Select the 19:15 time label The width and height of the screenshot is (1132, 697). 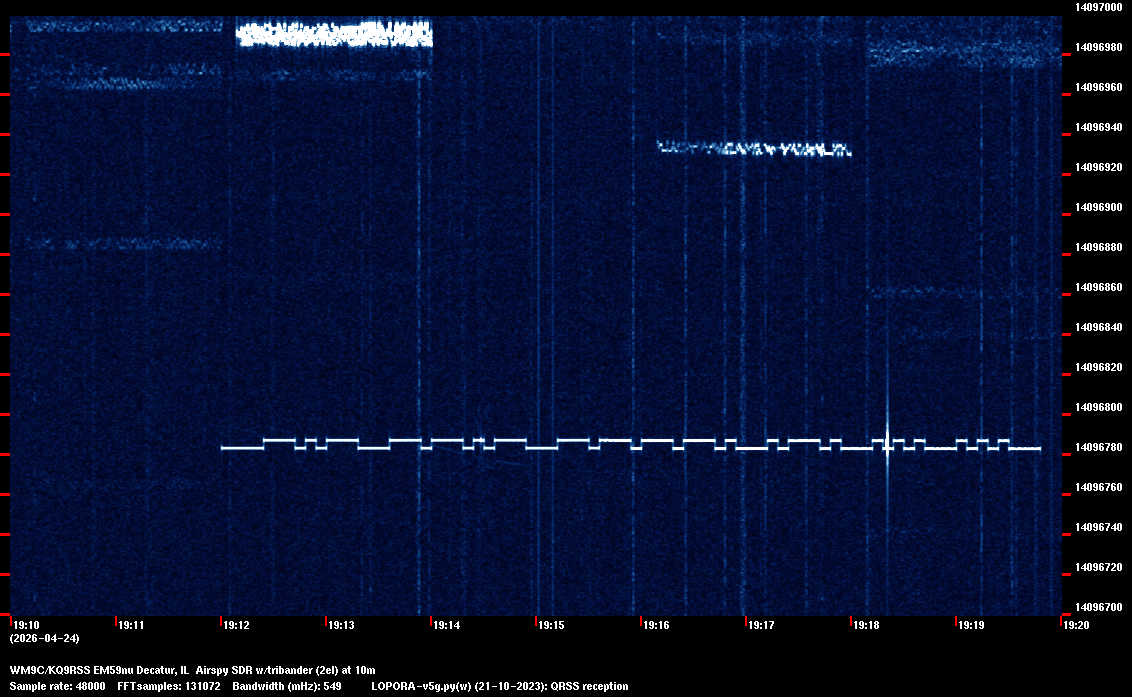click(551, 625)
